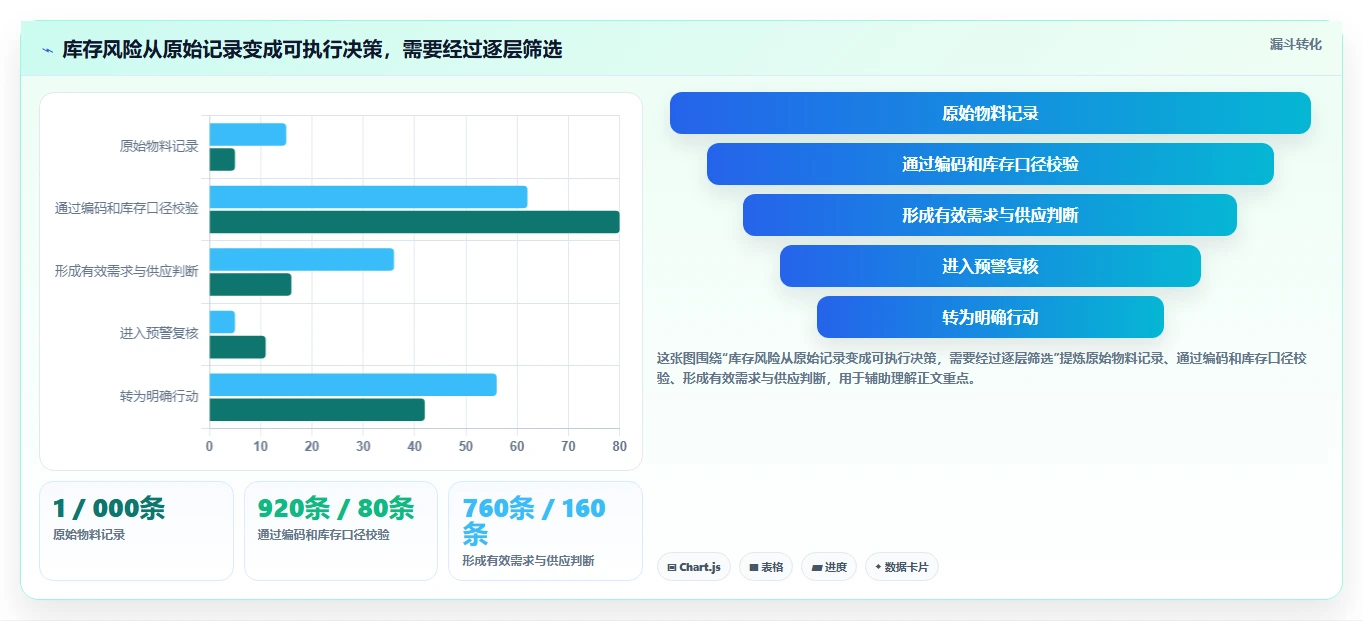Viewport: 1363px width, 621px height.
Task: Click the stat value 760条 / 160条
Action: [534, 521]
